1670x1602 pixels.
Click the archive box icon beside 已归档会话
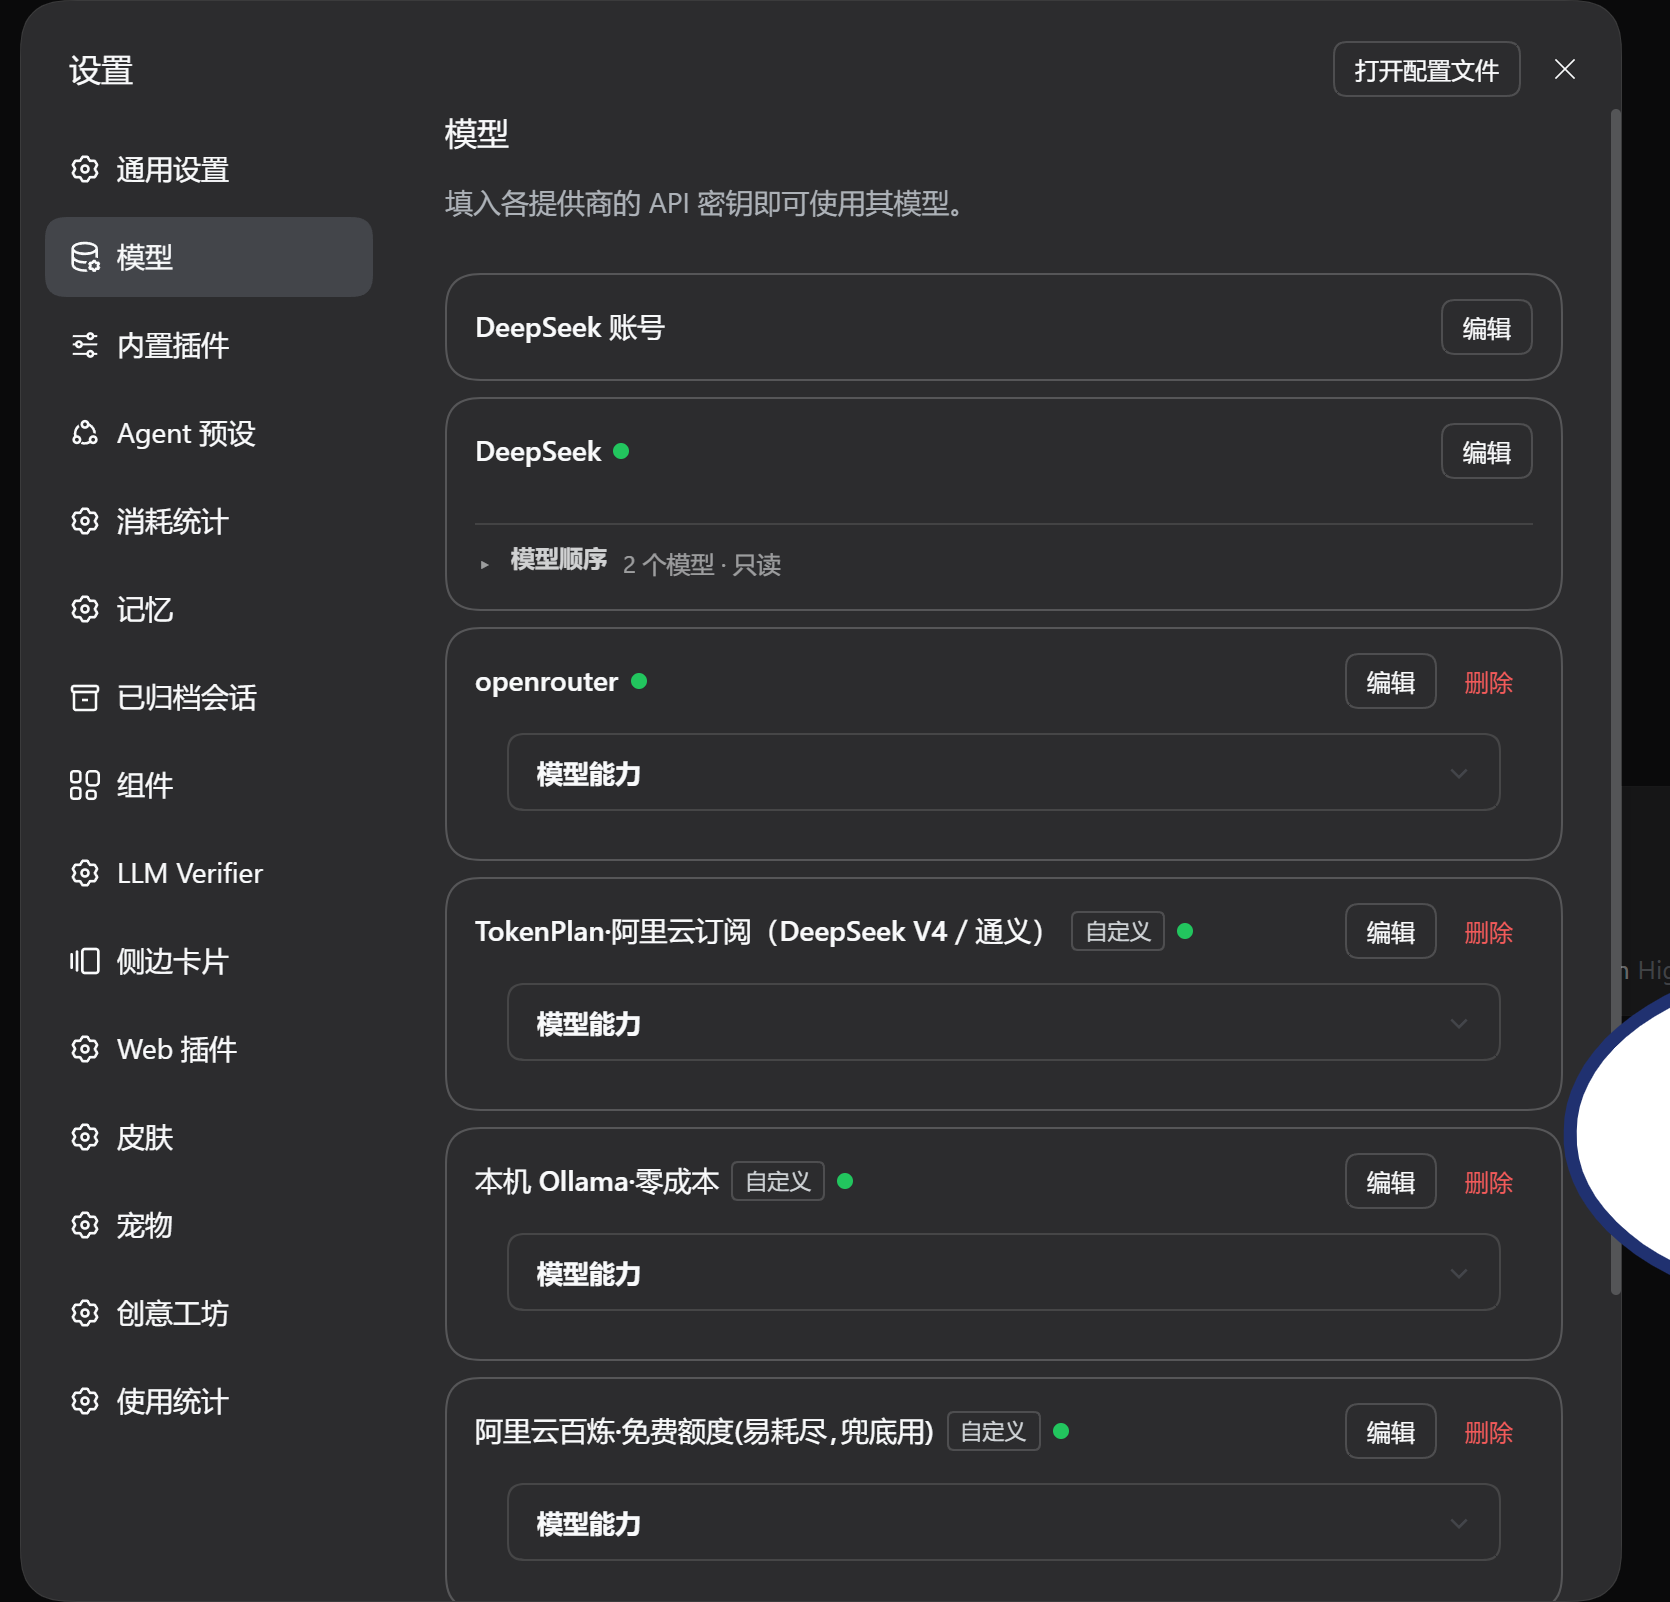point(85,697)
